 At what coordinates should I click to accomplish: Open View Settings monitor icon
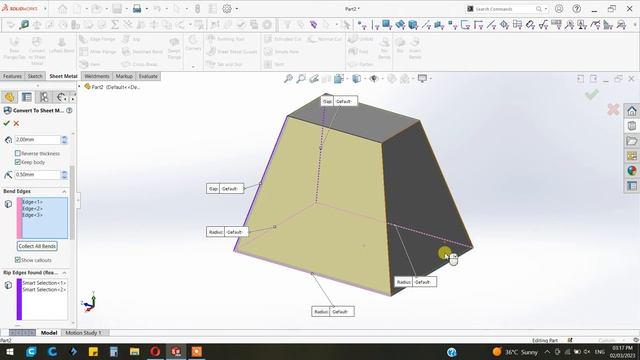(422, 78)
